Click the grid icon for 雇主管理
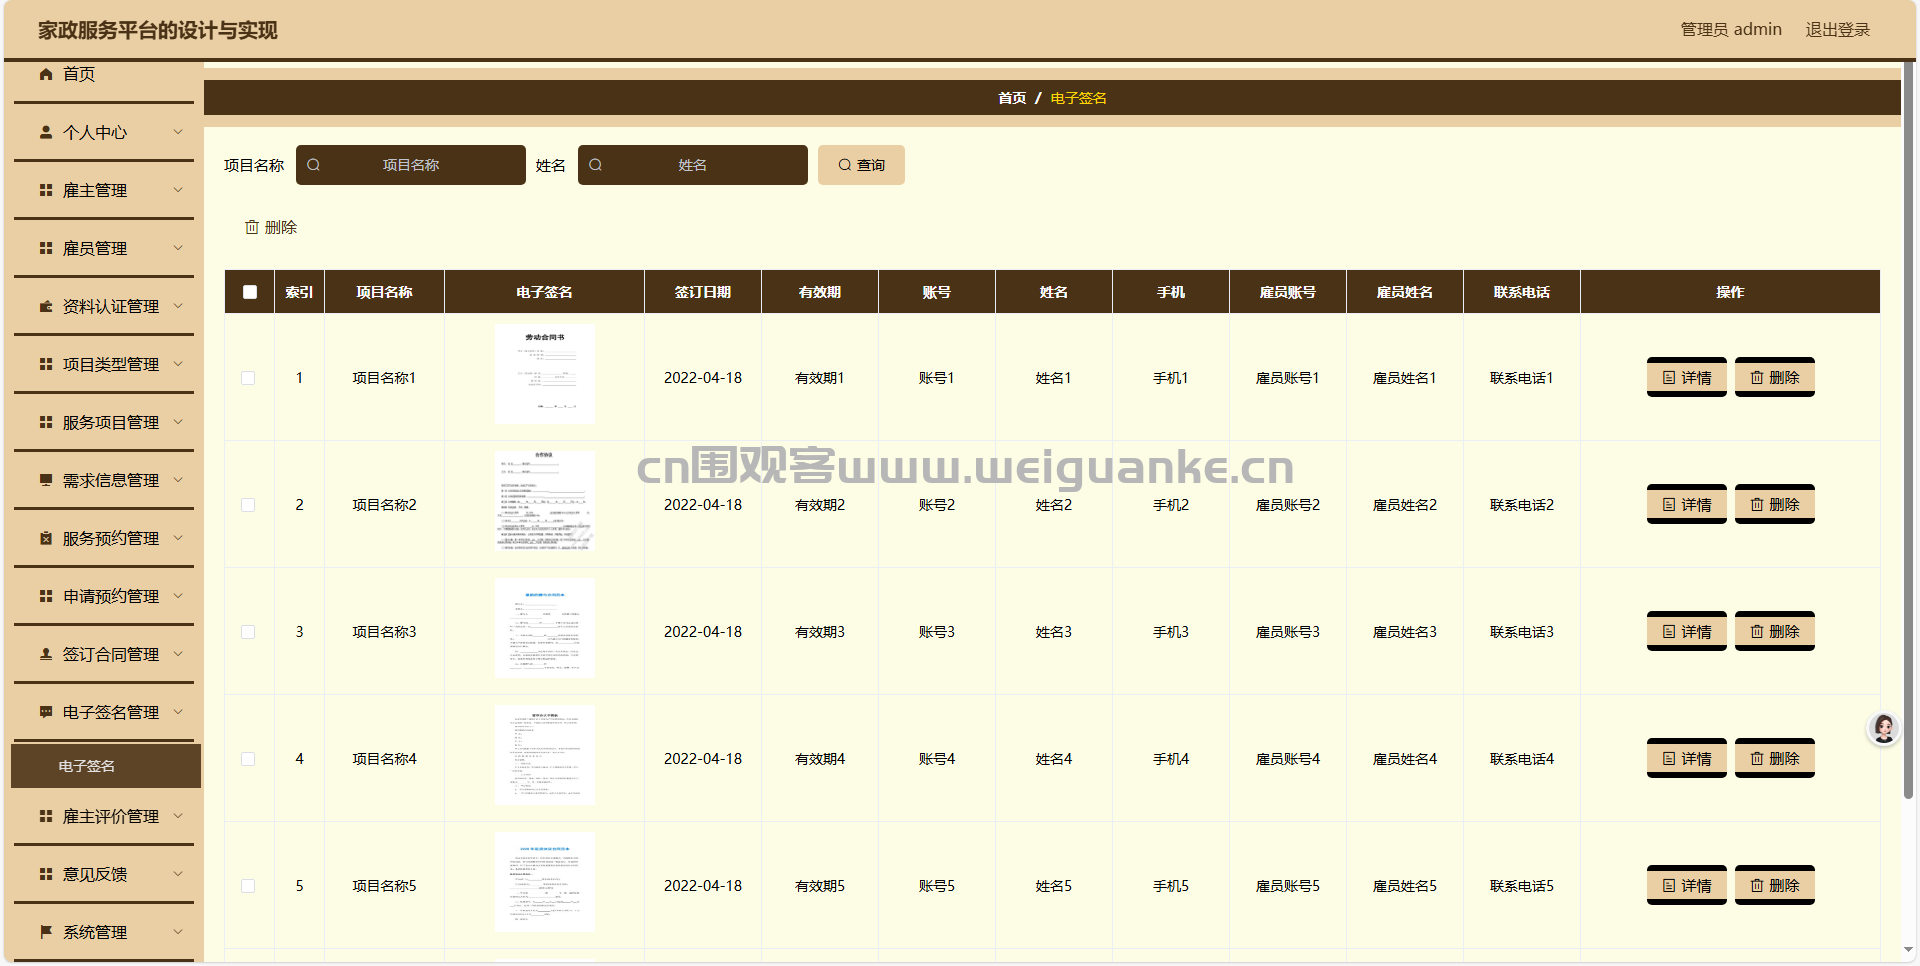The height and width of the screenshot is (966, 1920). tap(46, 190)
